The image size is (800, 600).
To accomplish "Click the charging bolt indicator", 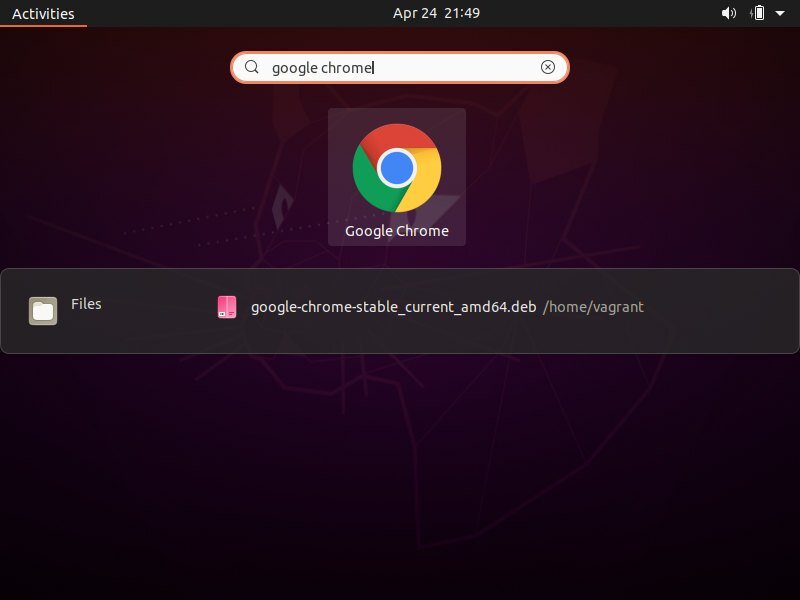I will (x=752, y=13).
